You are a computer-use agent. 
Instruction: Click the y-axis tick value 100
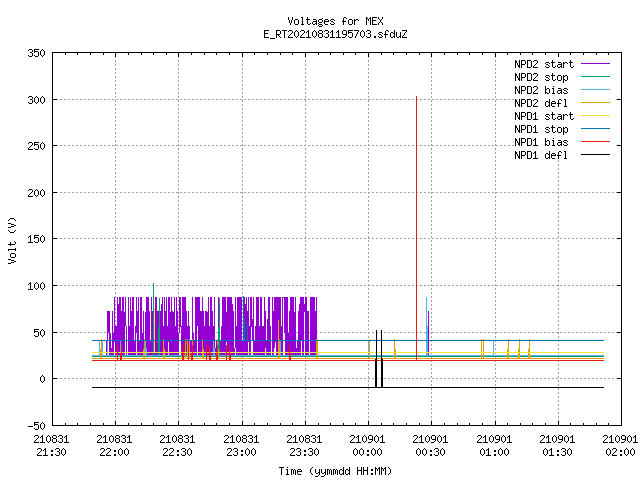coord(36,286)
